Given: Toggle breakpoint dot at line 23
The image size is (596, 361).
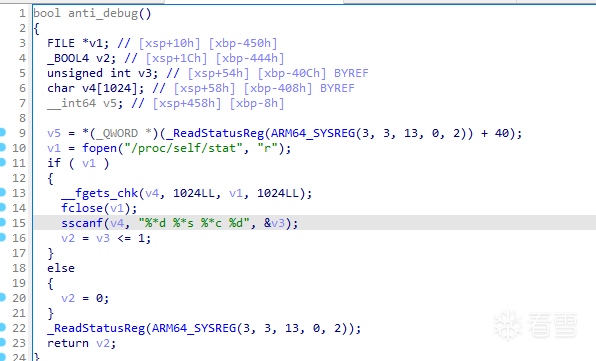Looking at the screenshot, I should [x=2, y=342].
